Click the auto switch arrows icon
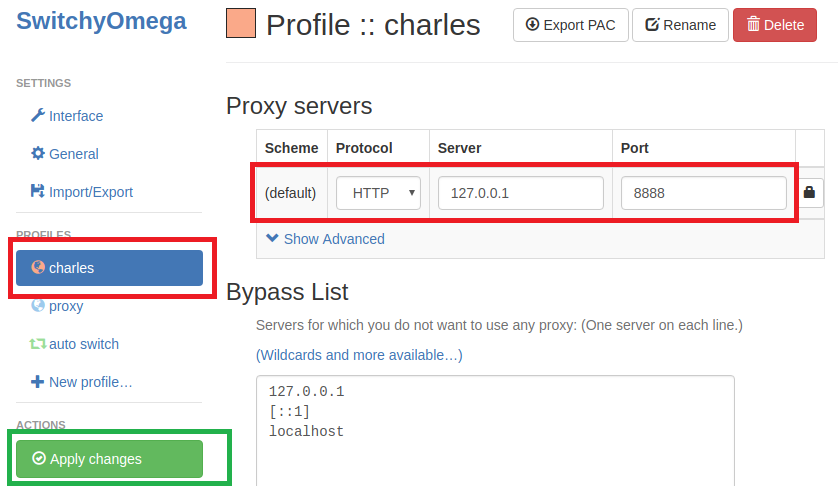Viewport: 838px width, 486px height. [x=37, y=344]
